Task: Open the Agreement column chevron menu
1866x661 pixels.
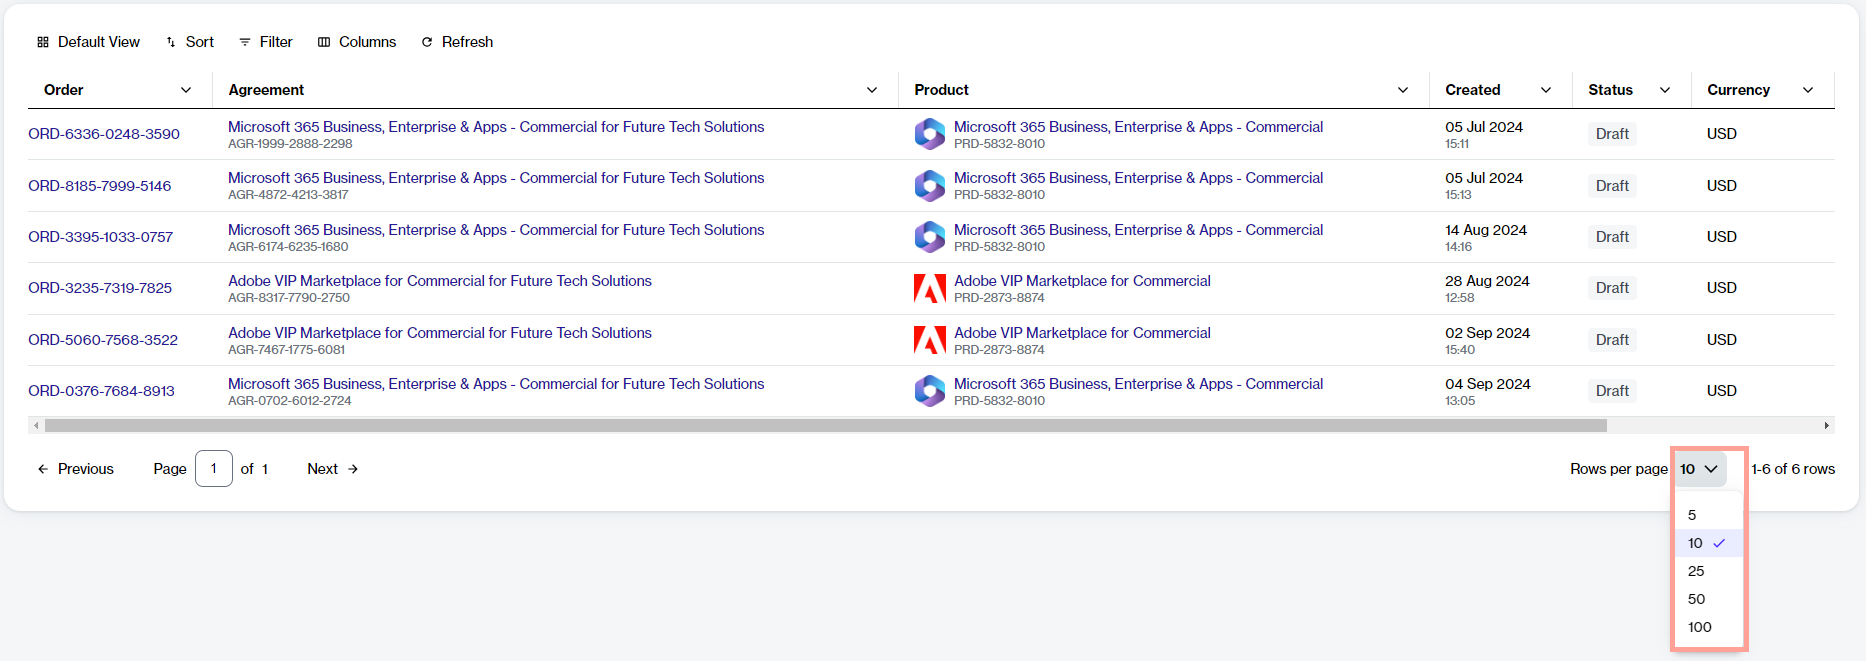Action: point(872,90)
